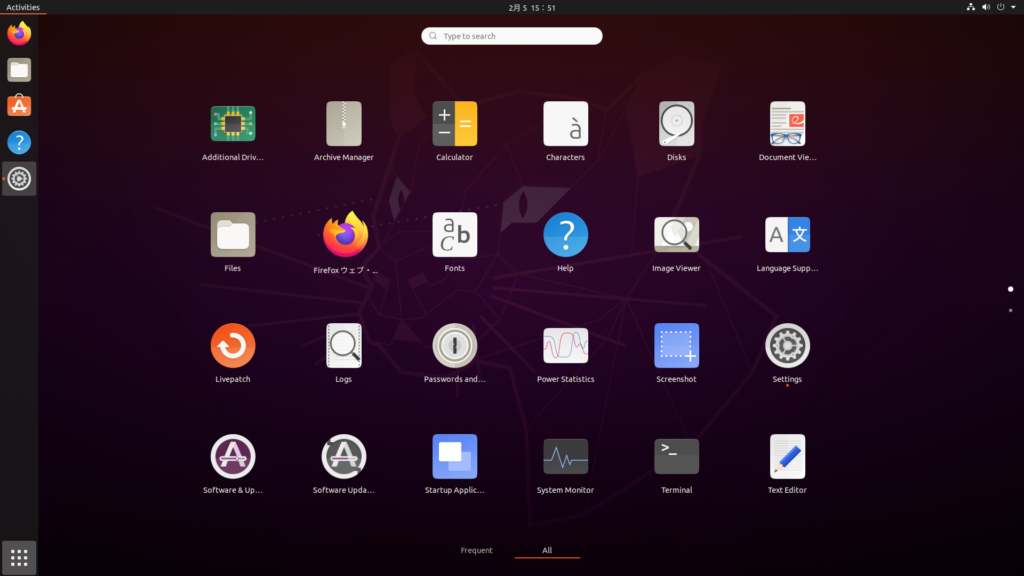This screenshot has width=1024, height=576.
Task: Open Firefox from the dock
Action: (19, 33)
